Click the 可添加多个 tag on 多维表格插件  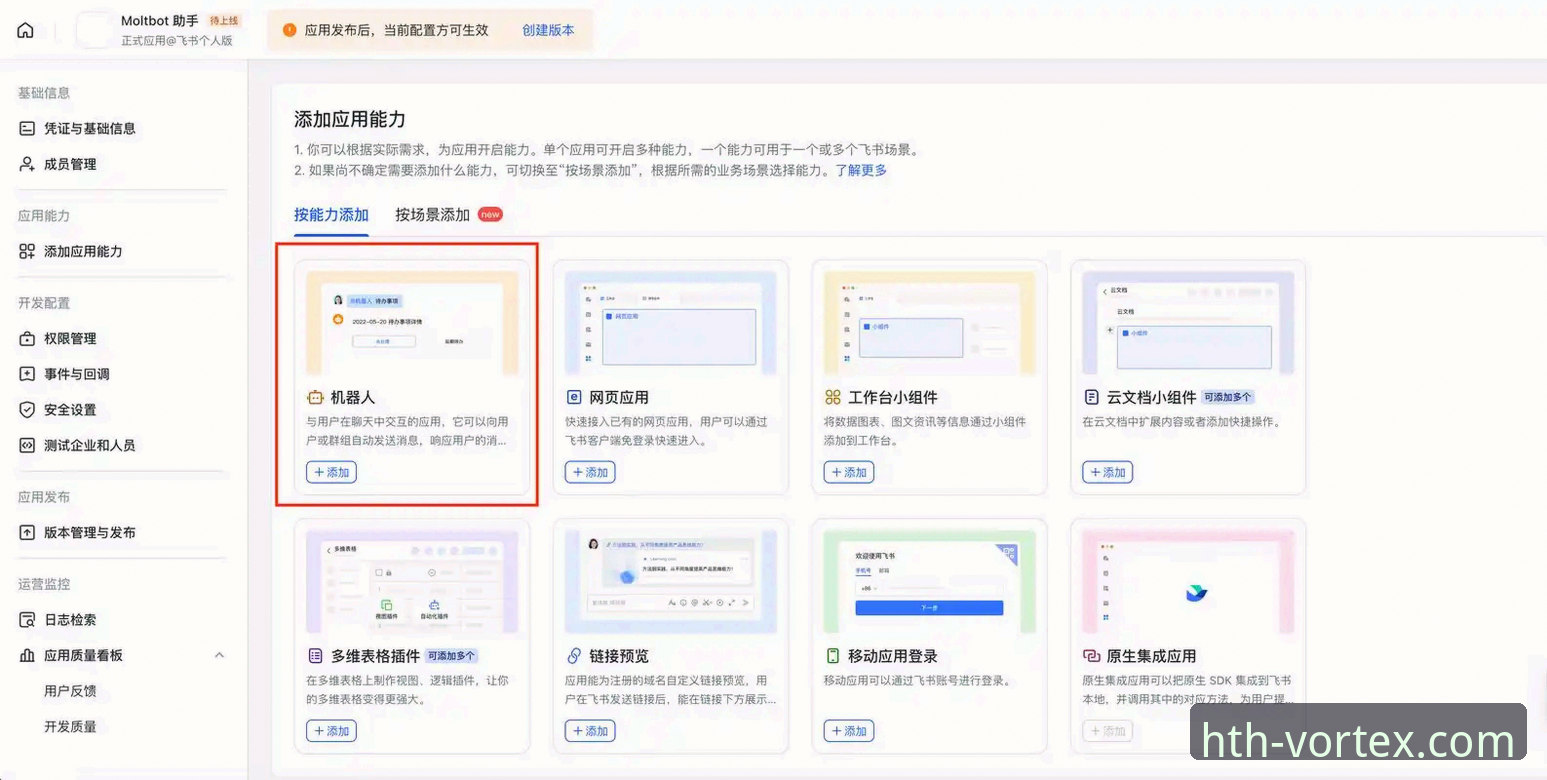451,656
